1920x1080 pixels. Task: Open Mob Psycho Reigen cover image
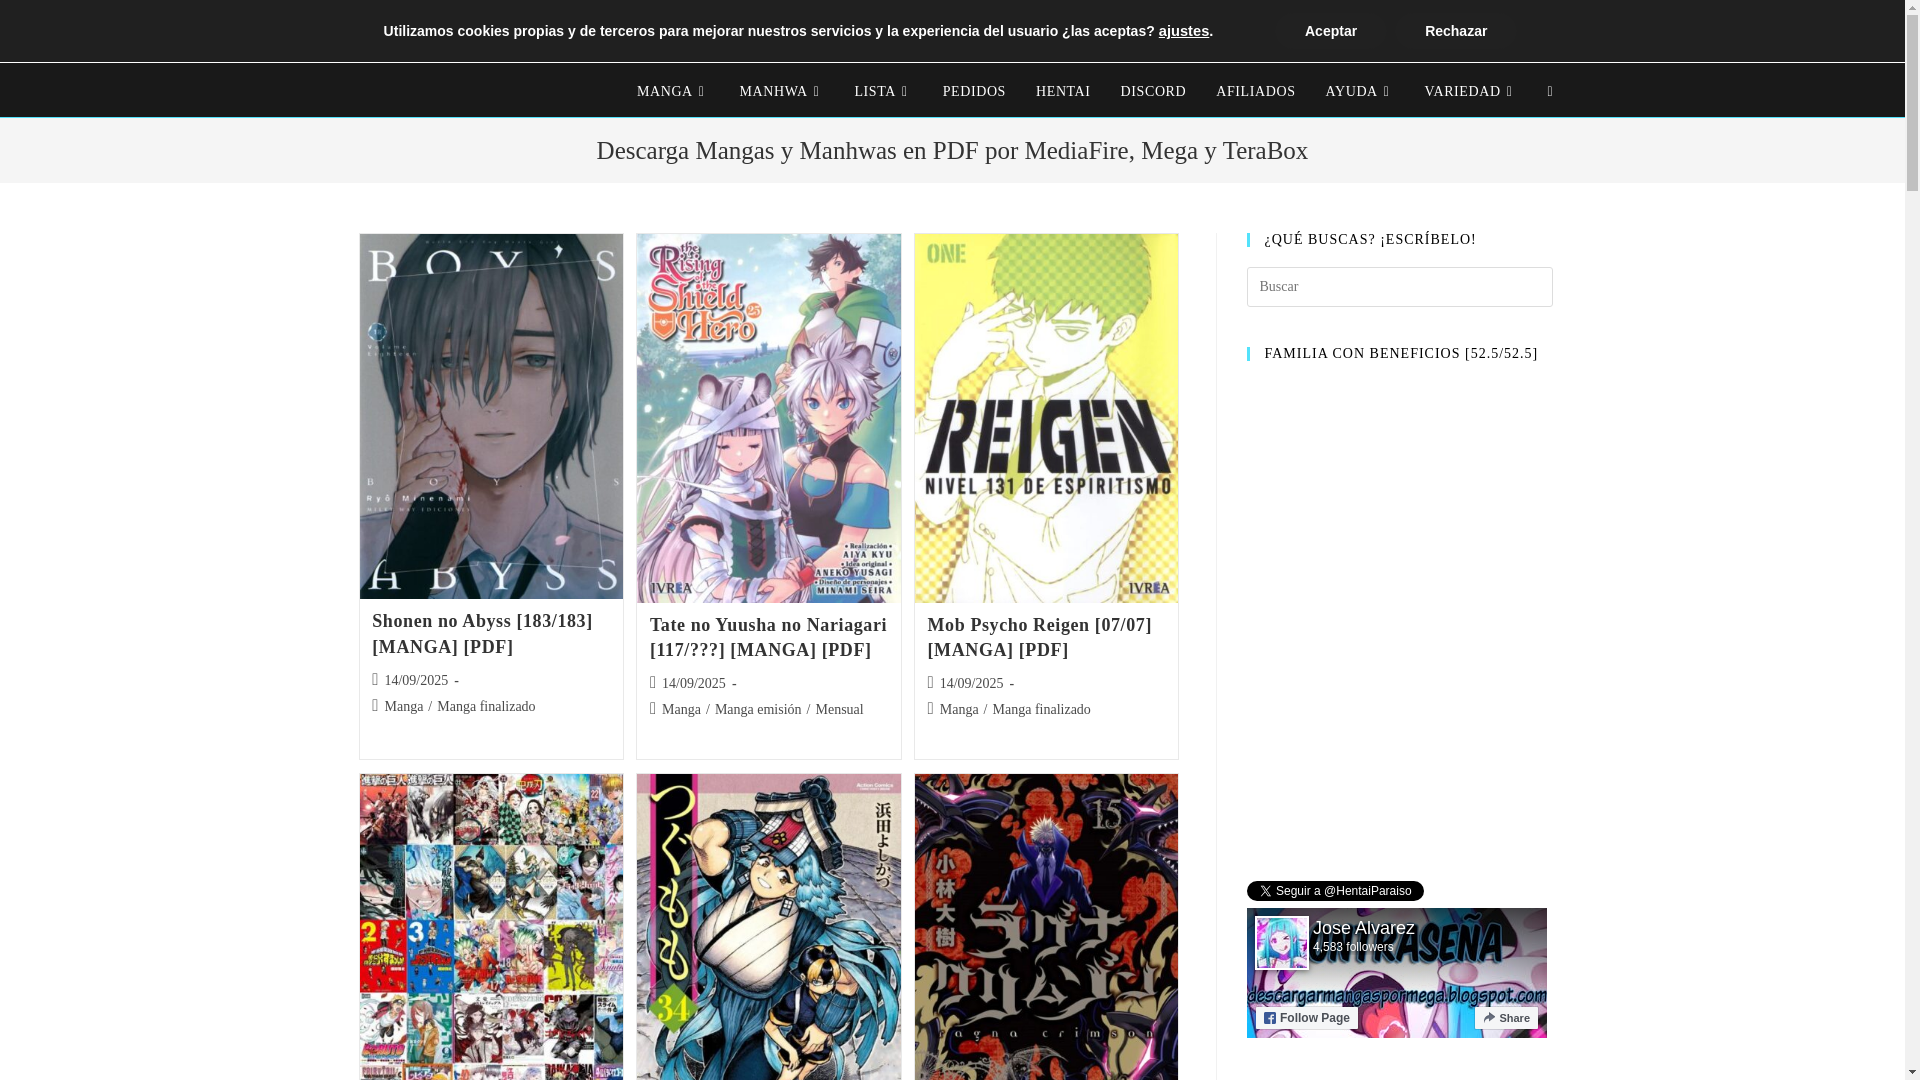point(1046,418)
